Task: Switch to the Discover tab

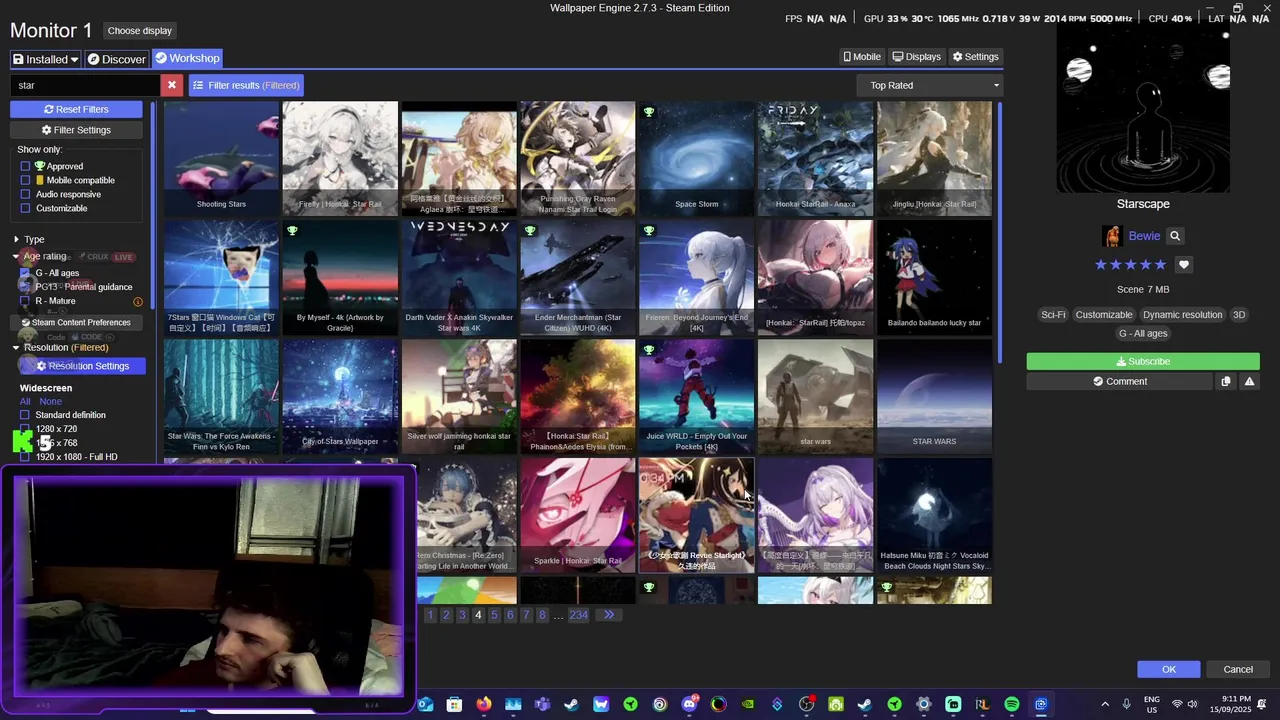Action: [x=117, y=59]
